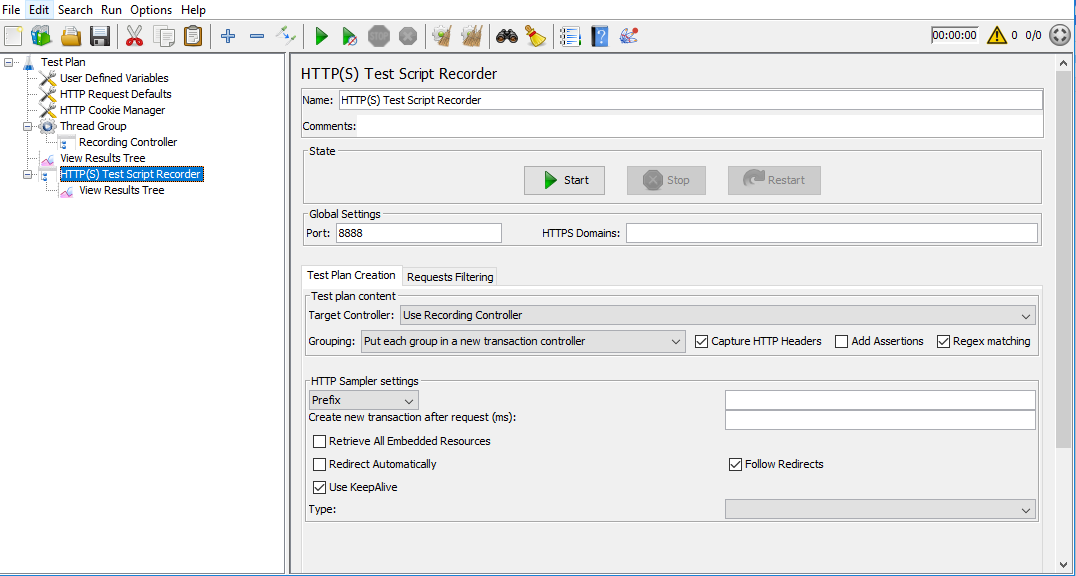Click the Restart button
Image resolution: width=1076 pixels, height=576 pixels.
pos(774,180)
